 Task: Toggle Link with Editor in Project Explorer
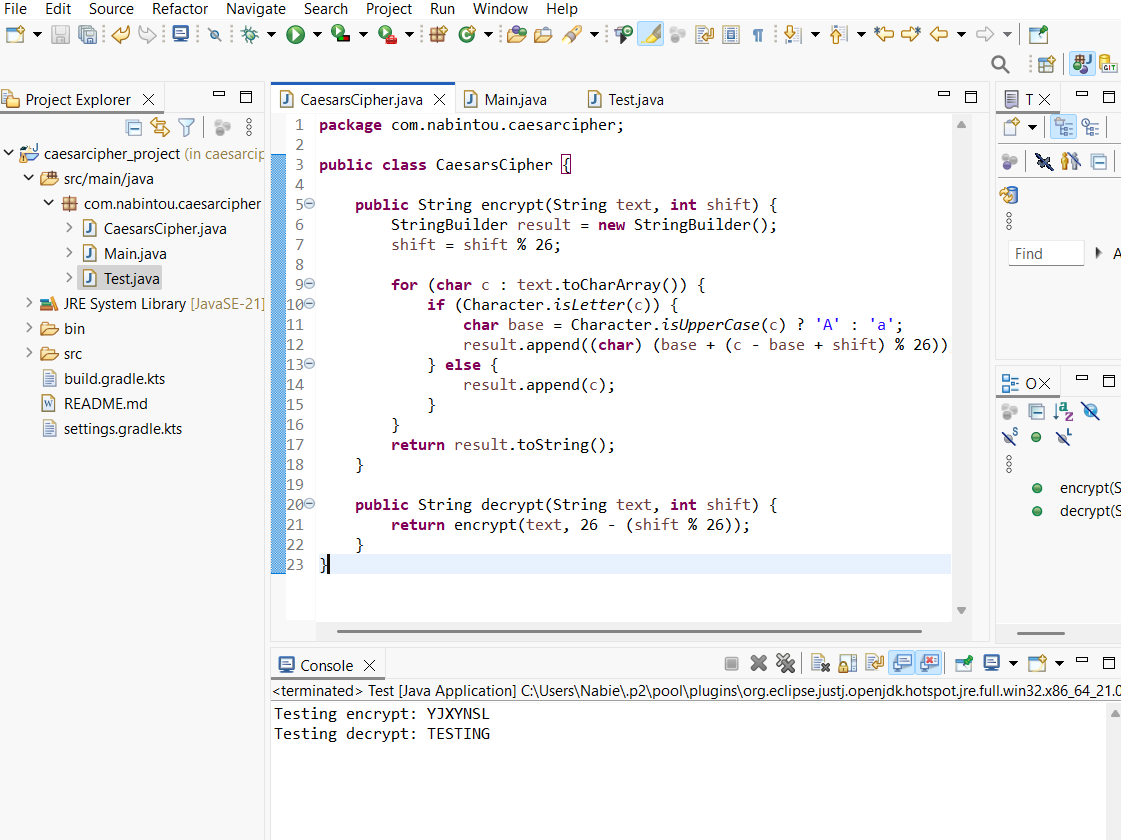click(x=160, y=128)
